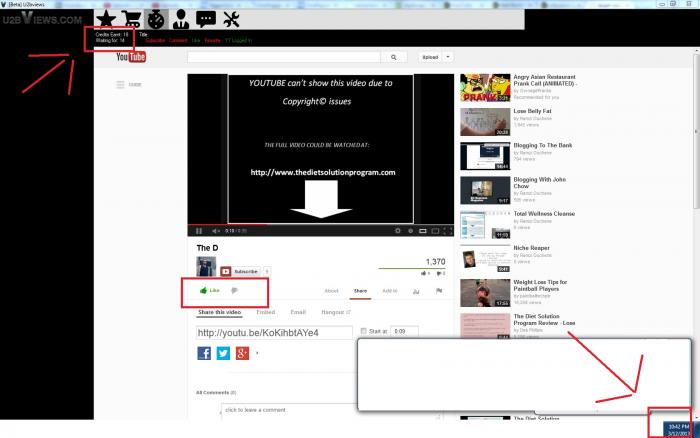Open Weight Loss Tips for Paintball Players thumbnail
The width and height of the screenshot is (700, 438).
tap(485, 293)
